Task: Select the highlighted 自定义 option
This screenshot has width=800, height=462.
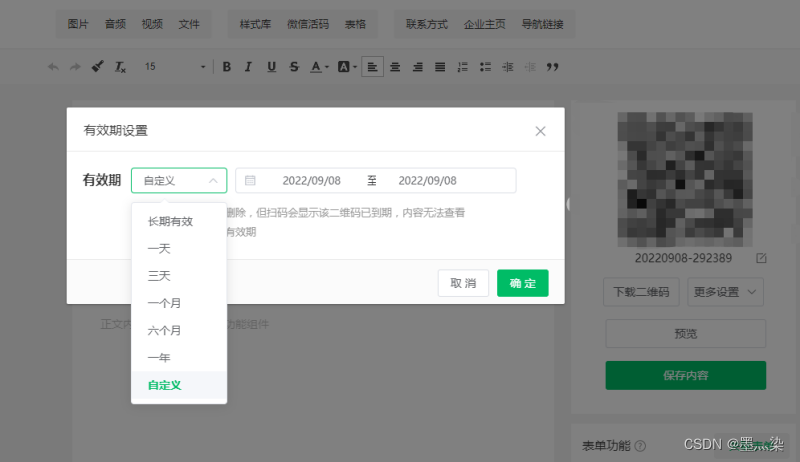Action: (x=179, y=385)
